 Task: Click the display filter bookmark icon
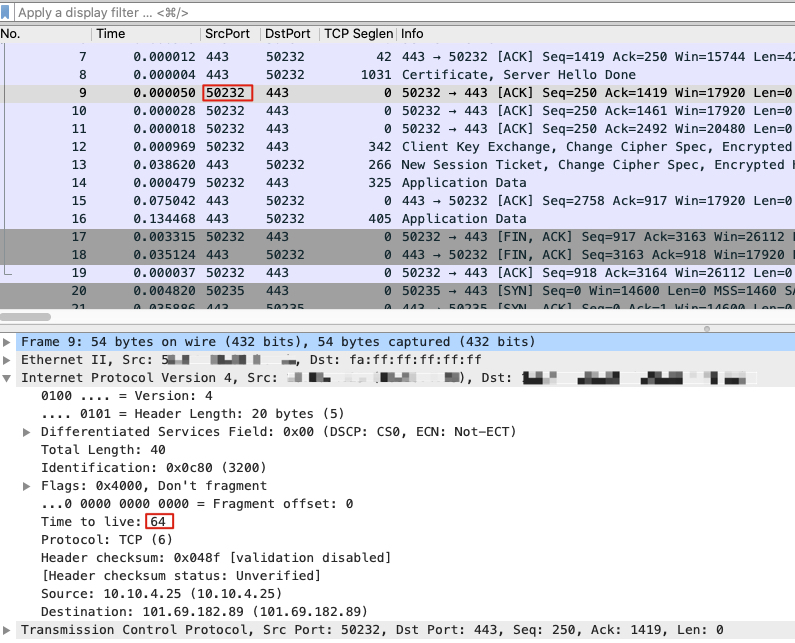coord(5,12)
